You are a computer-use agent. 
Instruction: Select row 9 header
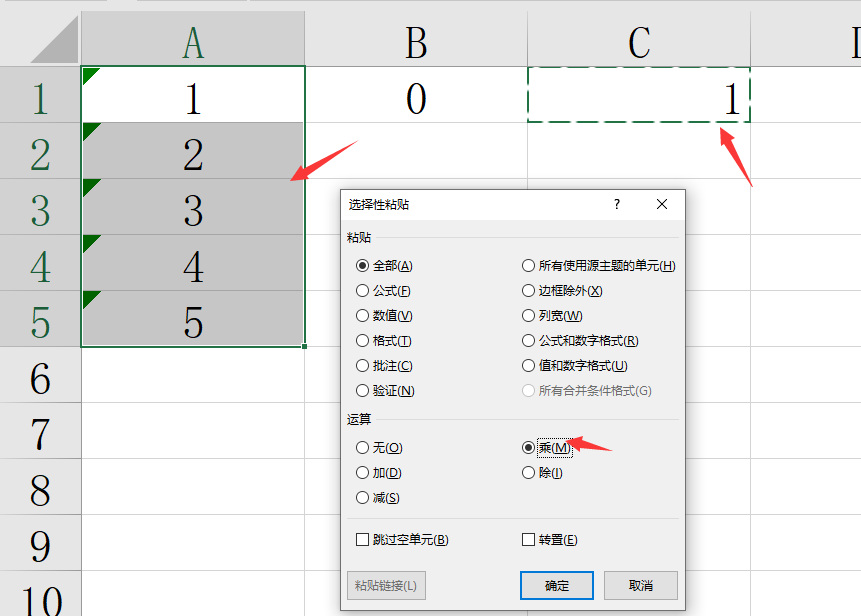(x=40, y=543)
